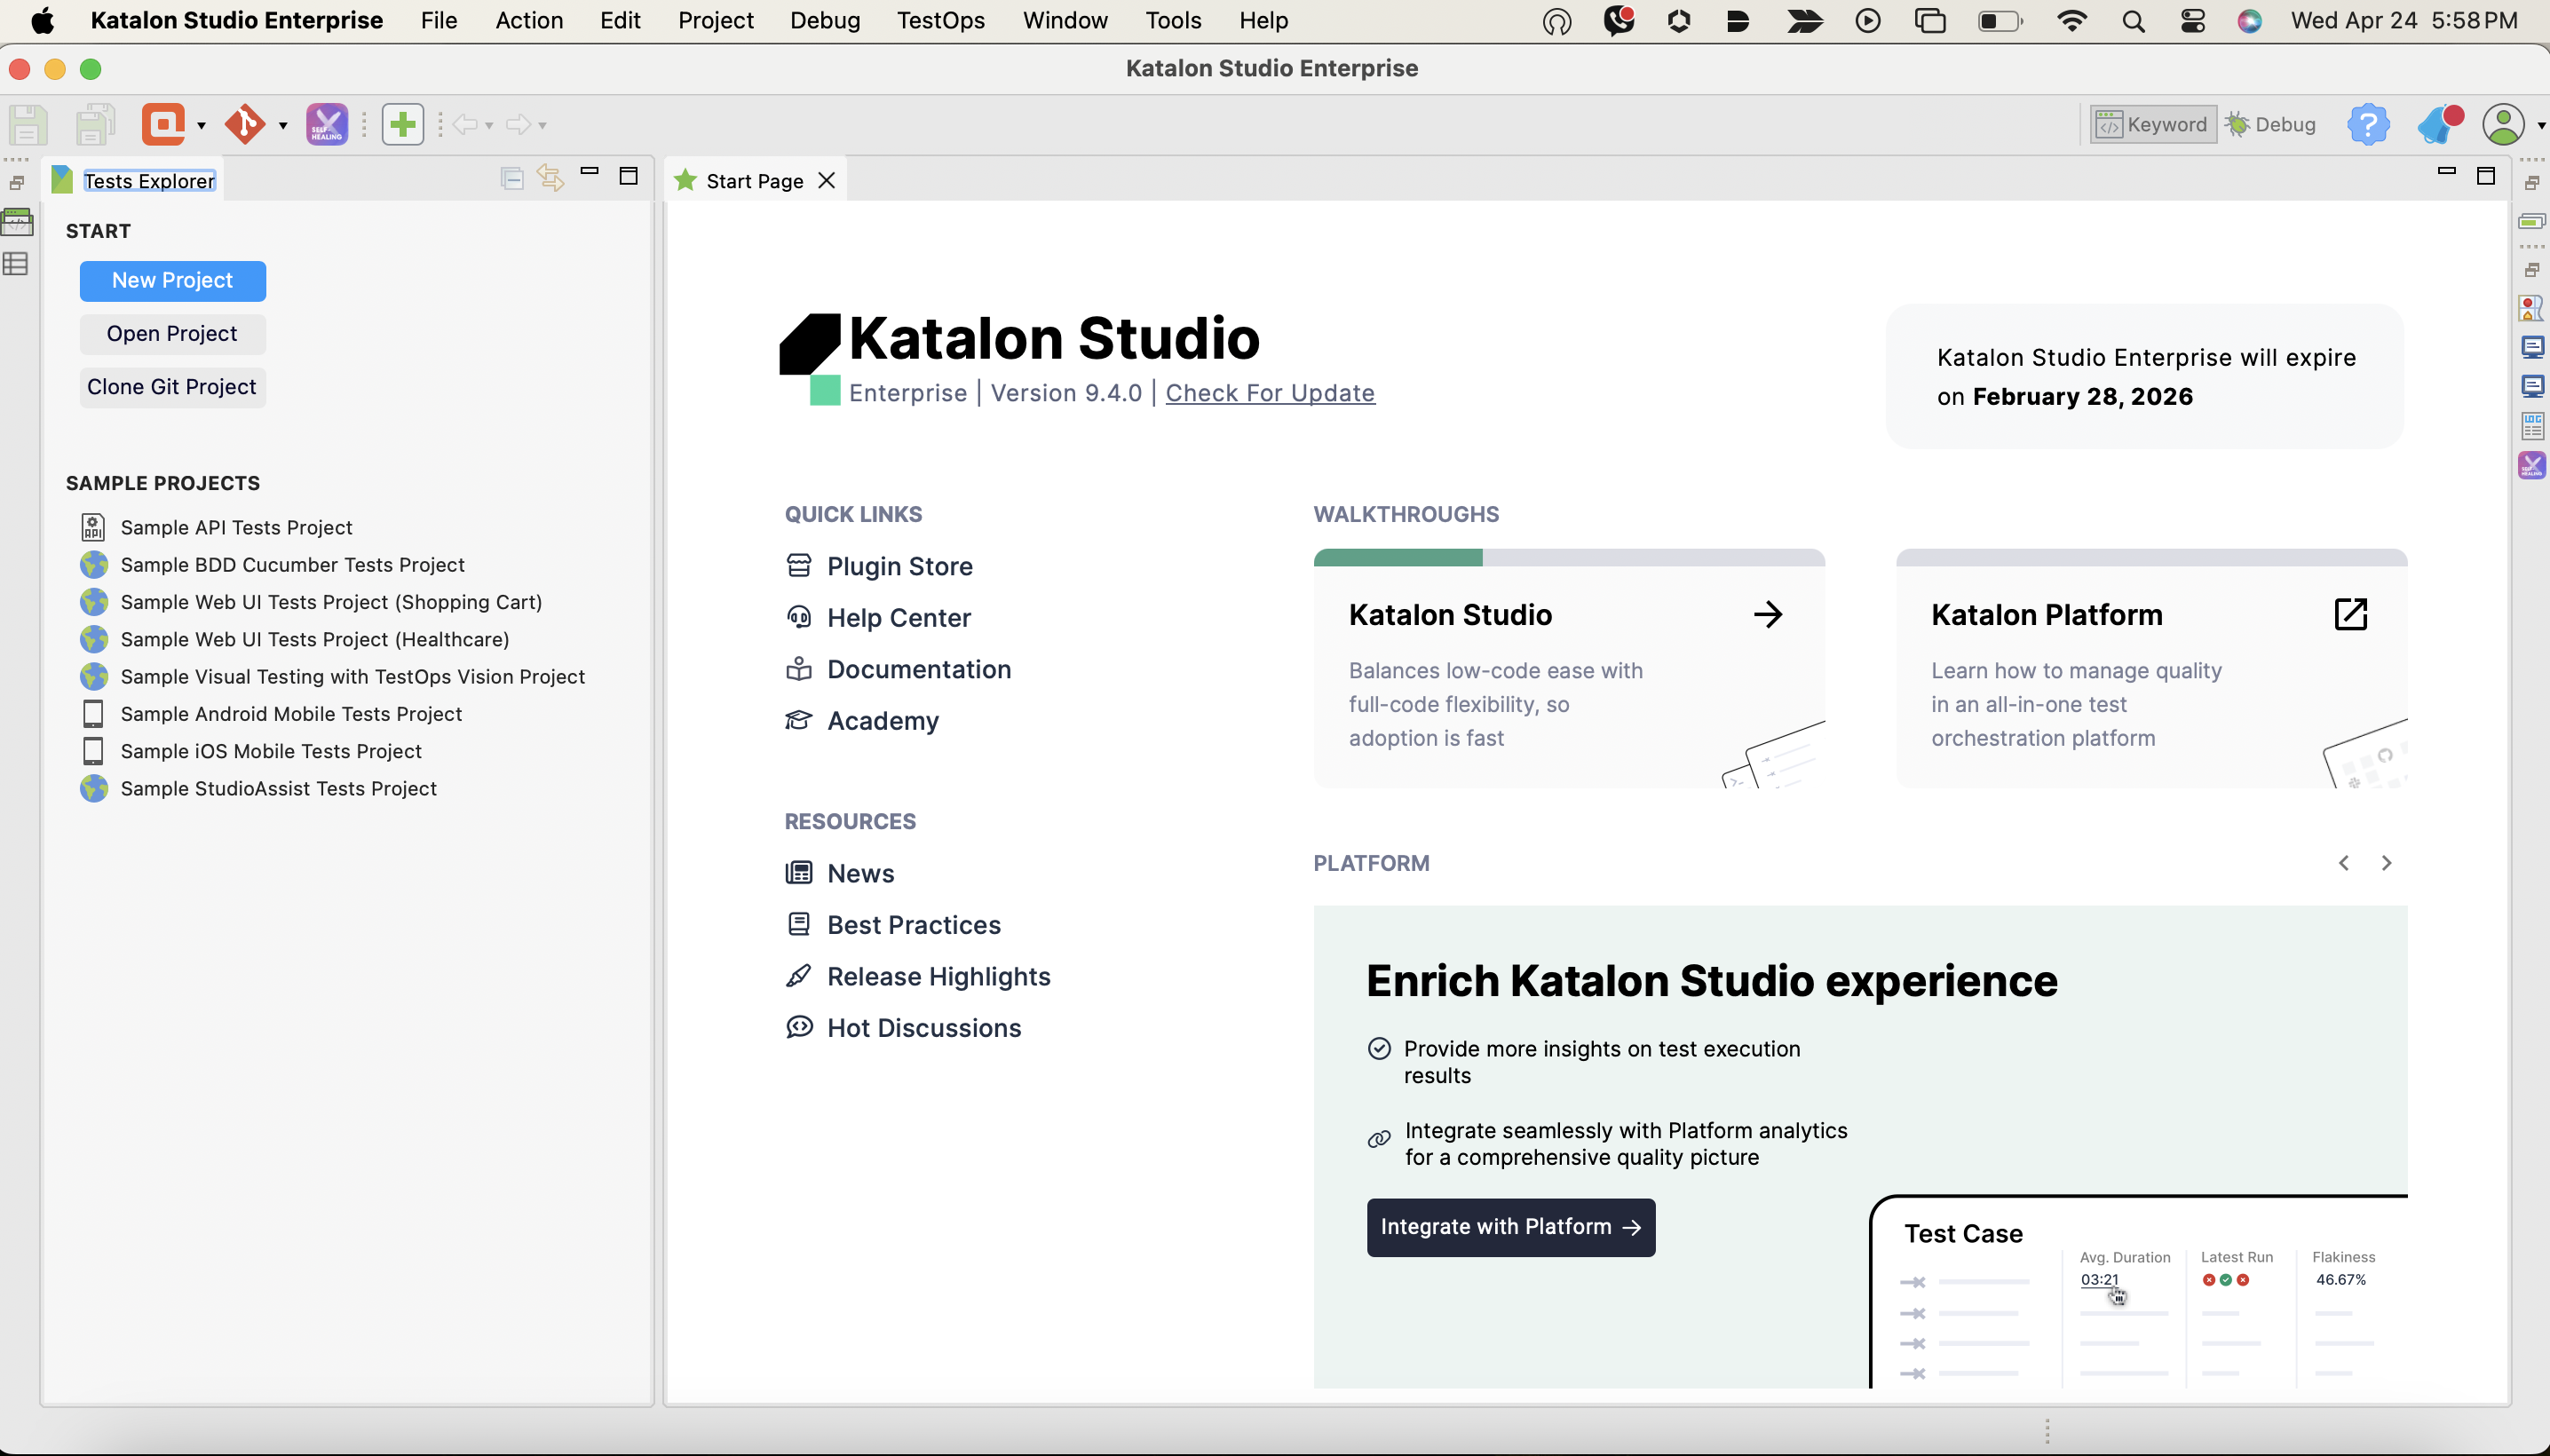The height and width of the screenshot is (1456, 2550).
Task: Open the Git commit/branch icon
Action: point(247,124)
